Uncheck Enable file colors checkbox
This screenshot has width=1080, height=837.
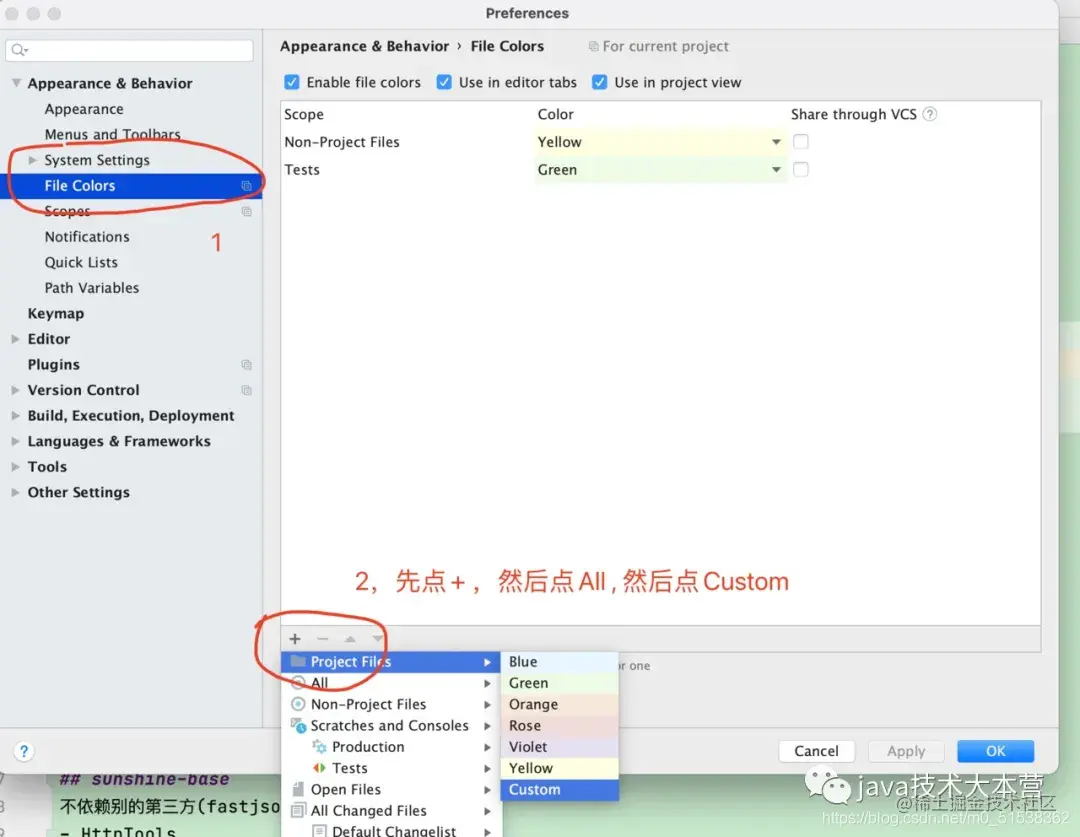tap(292, 83)
